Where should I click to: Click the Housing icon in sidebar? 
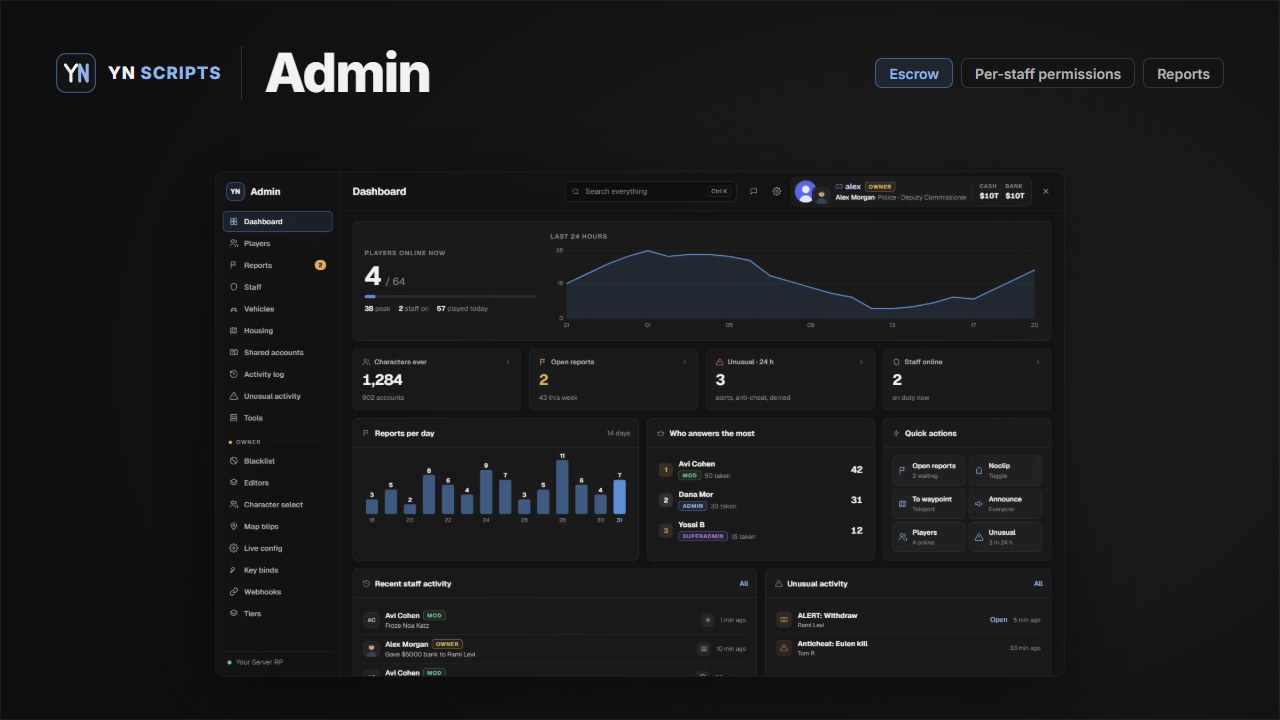click(x=233, y=331)
